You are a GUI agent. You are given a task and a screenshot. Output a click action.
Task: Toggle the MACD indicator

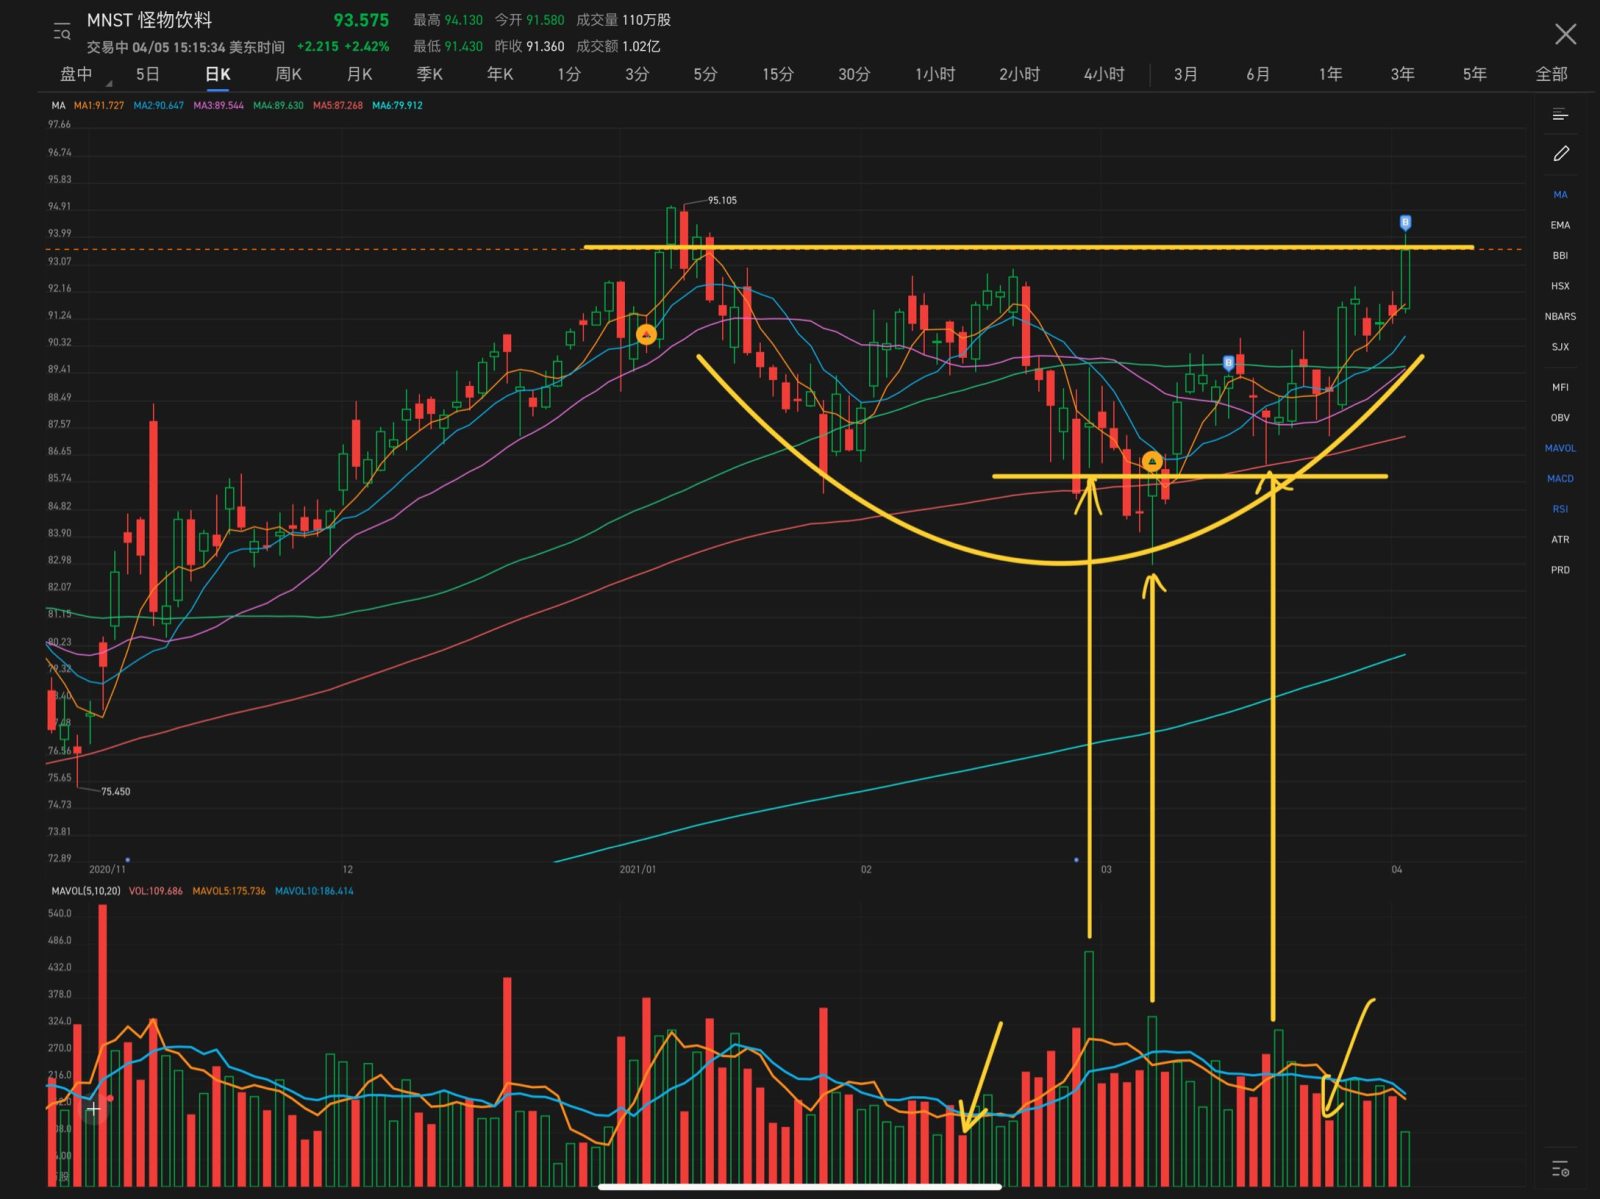coord(1560,479)
